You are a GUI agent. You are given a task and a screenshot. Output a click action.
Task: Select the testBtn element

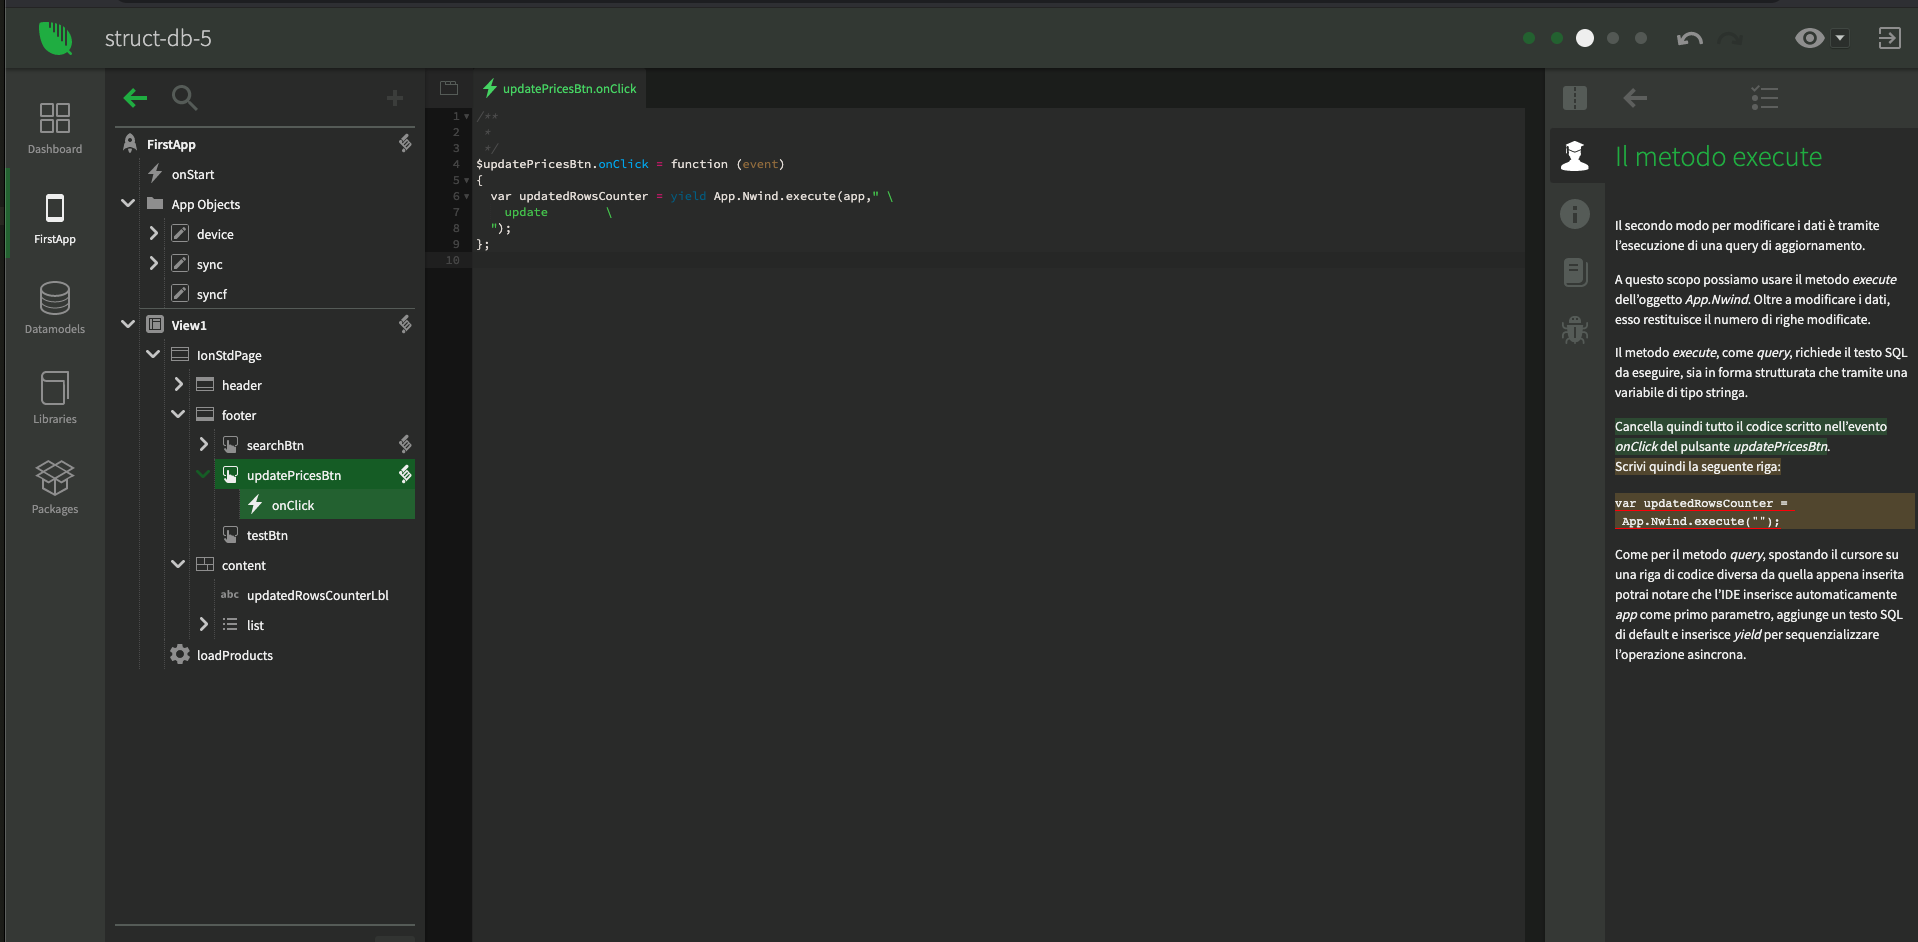coord(267,535)
